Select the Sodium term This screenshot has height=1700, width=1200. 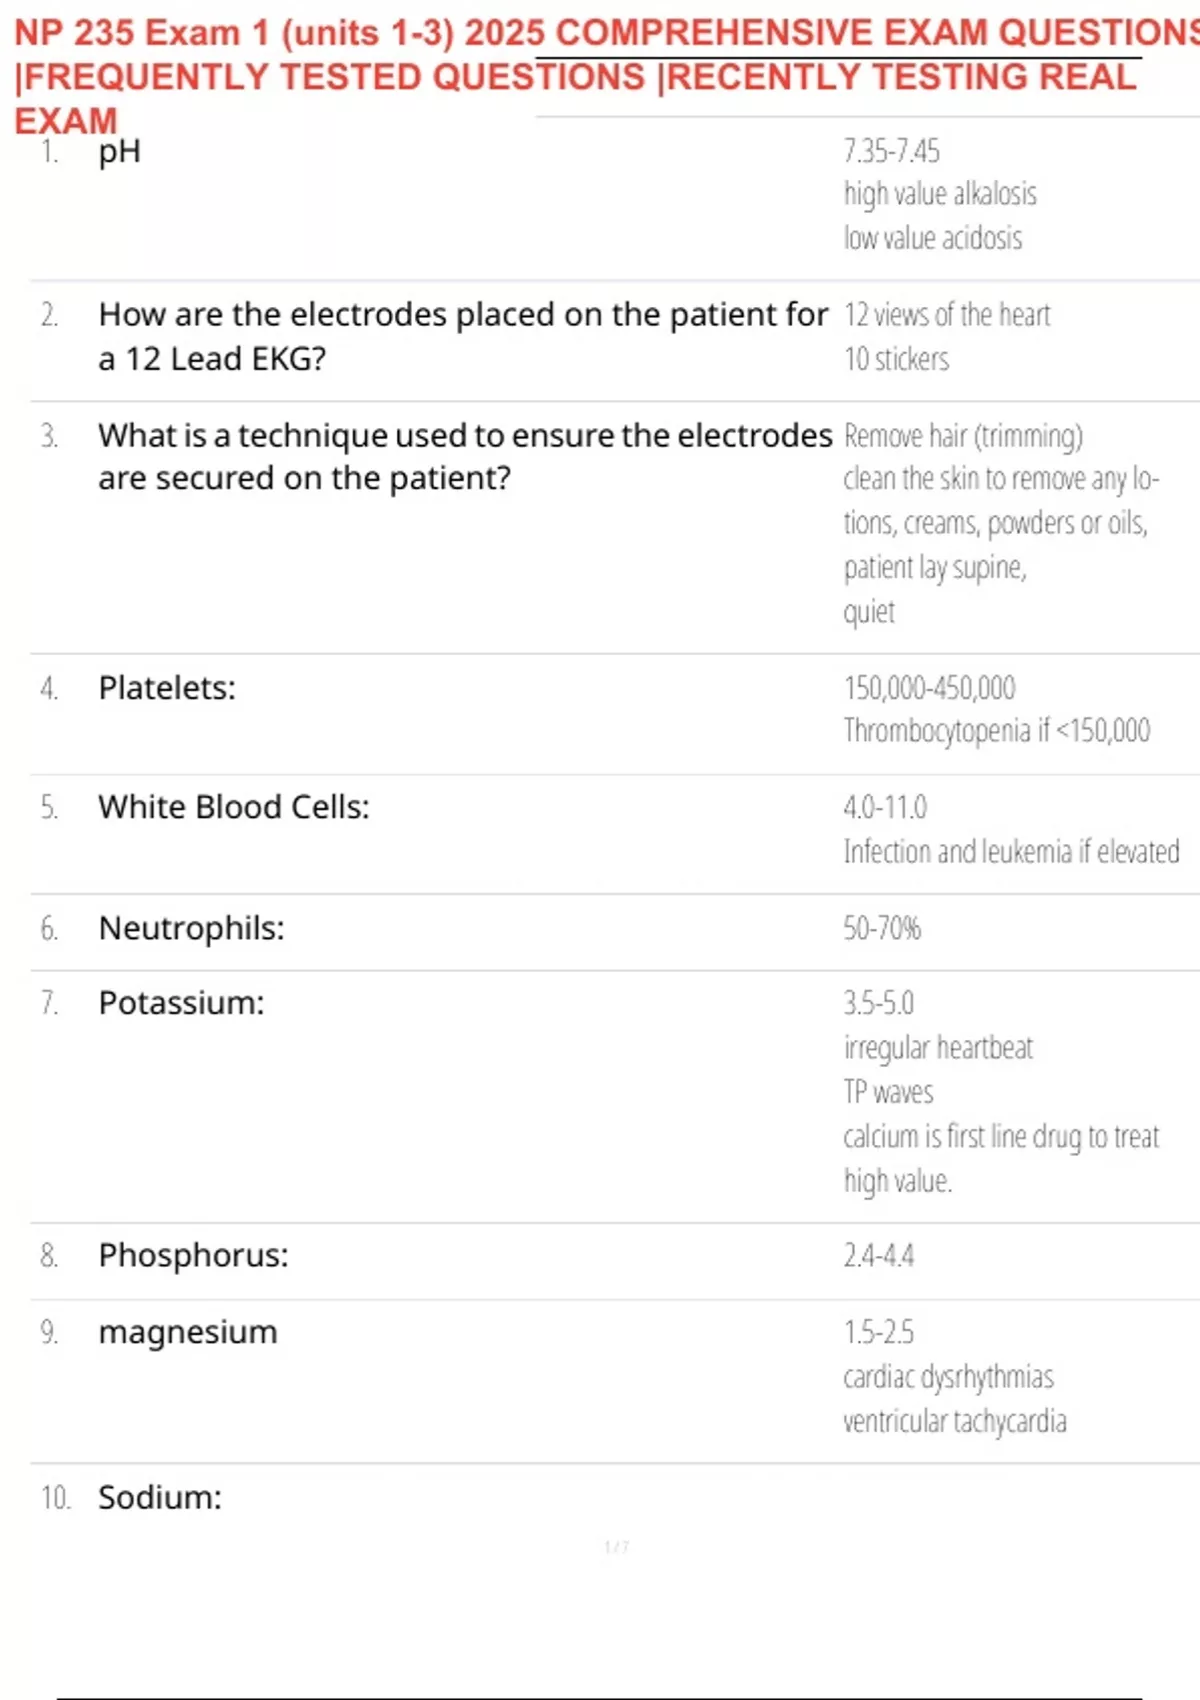[x=160, y=1498]
